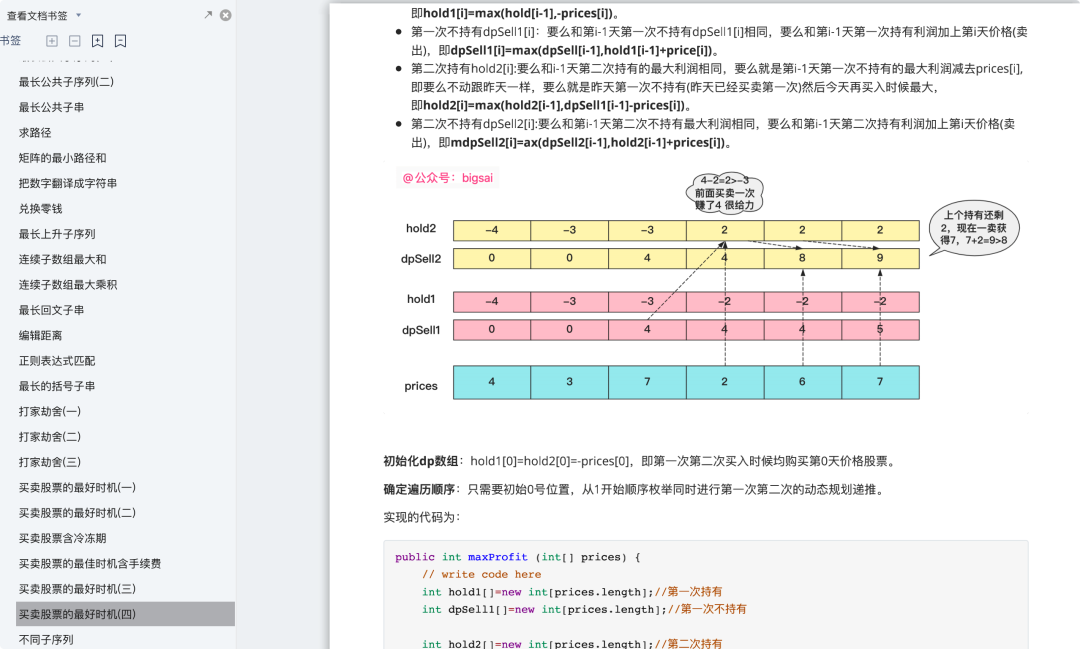The width and height of the screenshot is (1080, 649).
Task: Click the thought bubble 前面买卖一次
Action: 725,193
